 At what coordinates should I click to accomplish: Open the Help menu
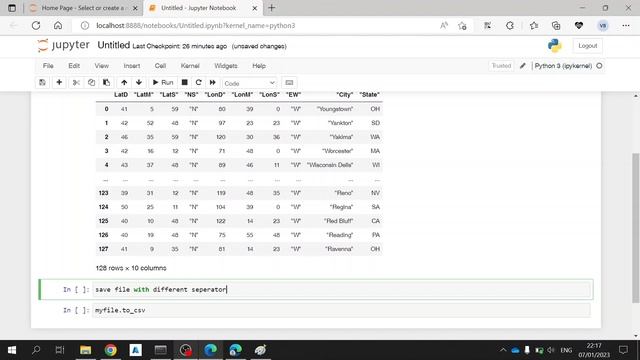pyautogui.click(x=259, y=66)
